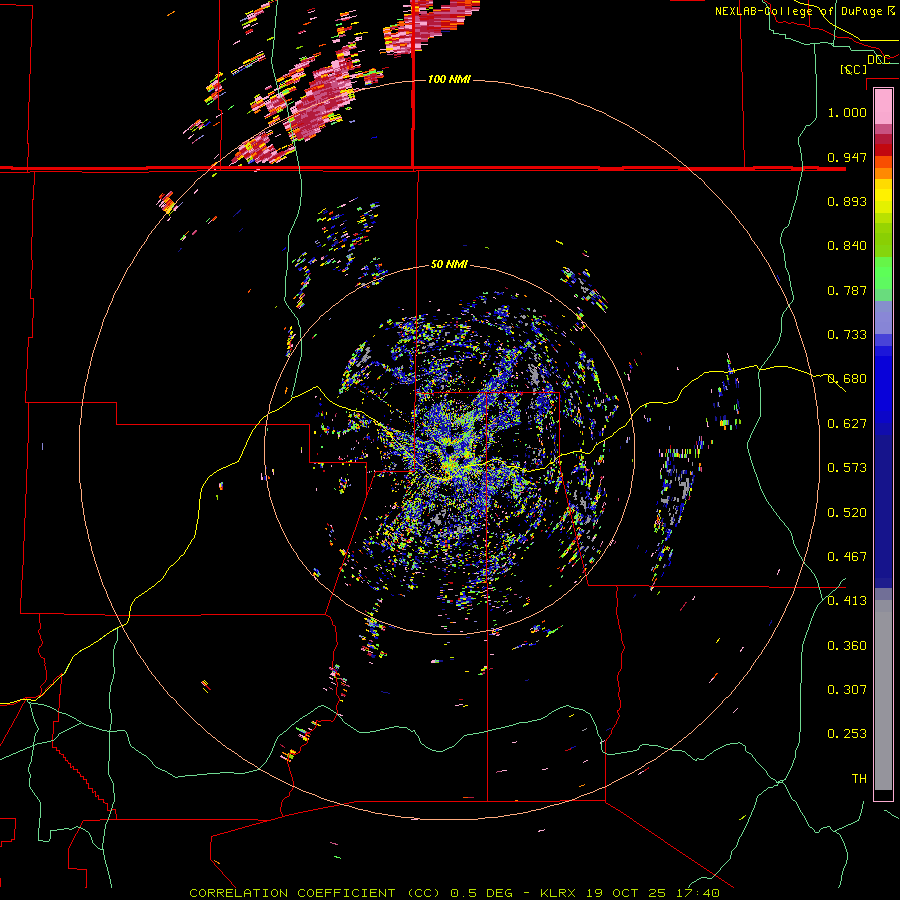Select the 0.467 legend value
The height and width of the screenshot is (900, 900).
[847, 557]
